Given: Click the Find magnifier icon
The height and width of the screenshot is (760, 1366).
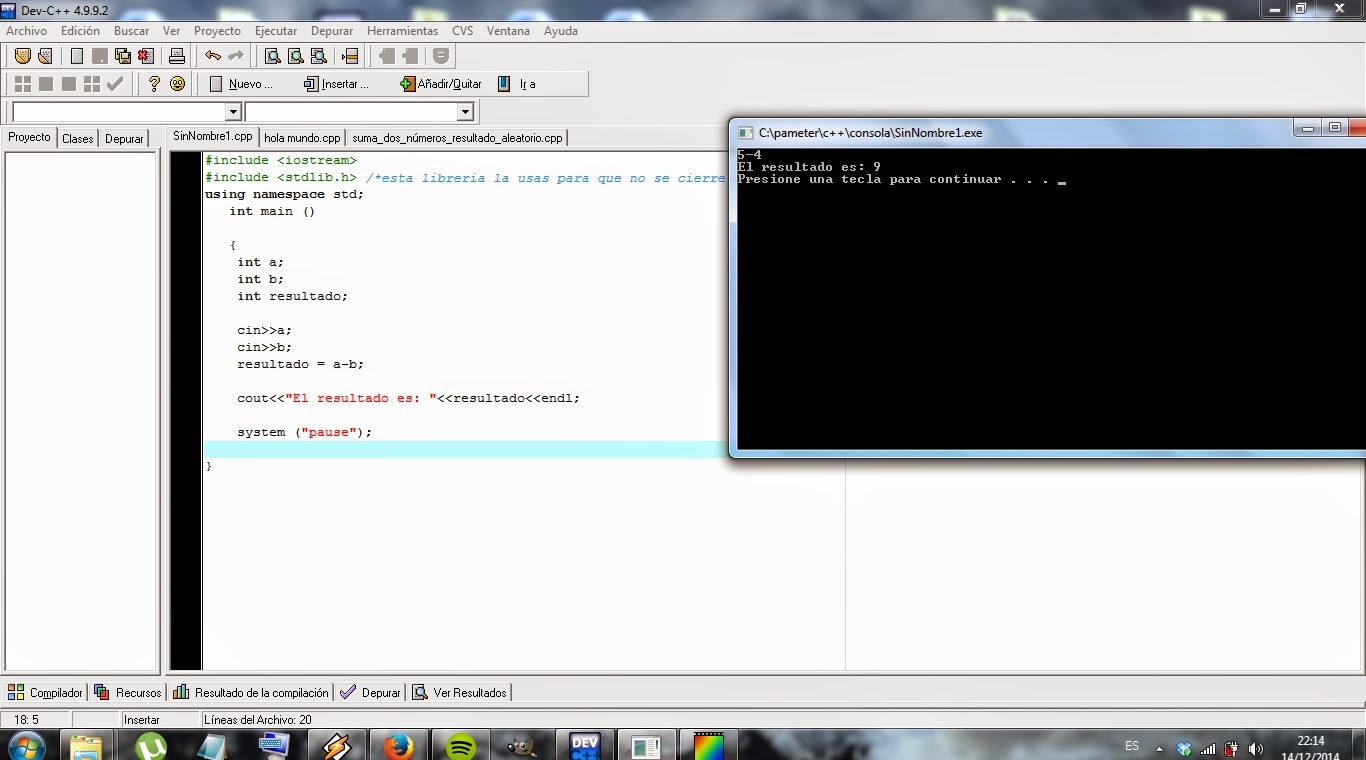Looking at the screenshot, I should 272,56.
